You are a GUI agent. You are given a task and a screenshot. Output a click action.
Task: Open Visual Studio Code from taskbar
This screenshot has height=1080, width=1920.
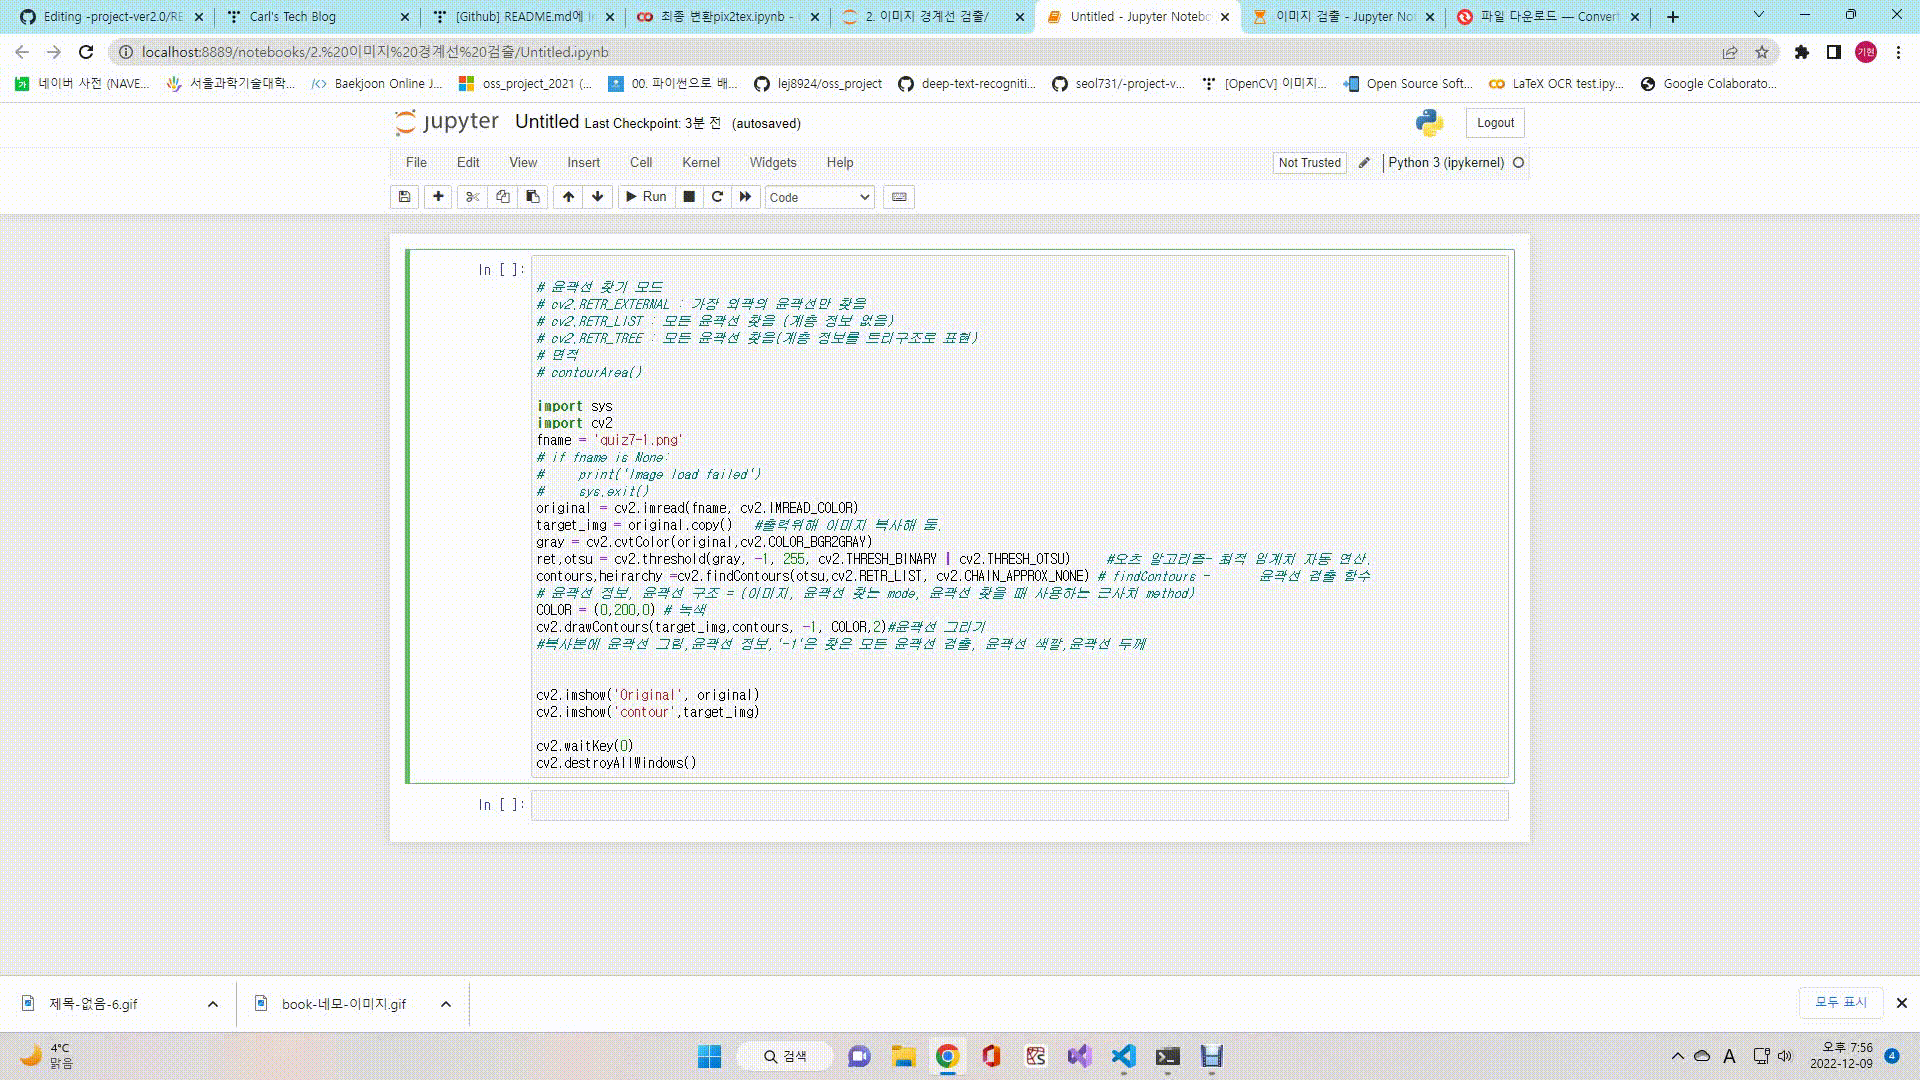1124,1056
